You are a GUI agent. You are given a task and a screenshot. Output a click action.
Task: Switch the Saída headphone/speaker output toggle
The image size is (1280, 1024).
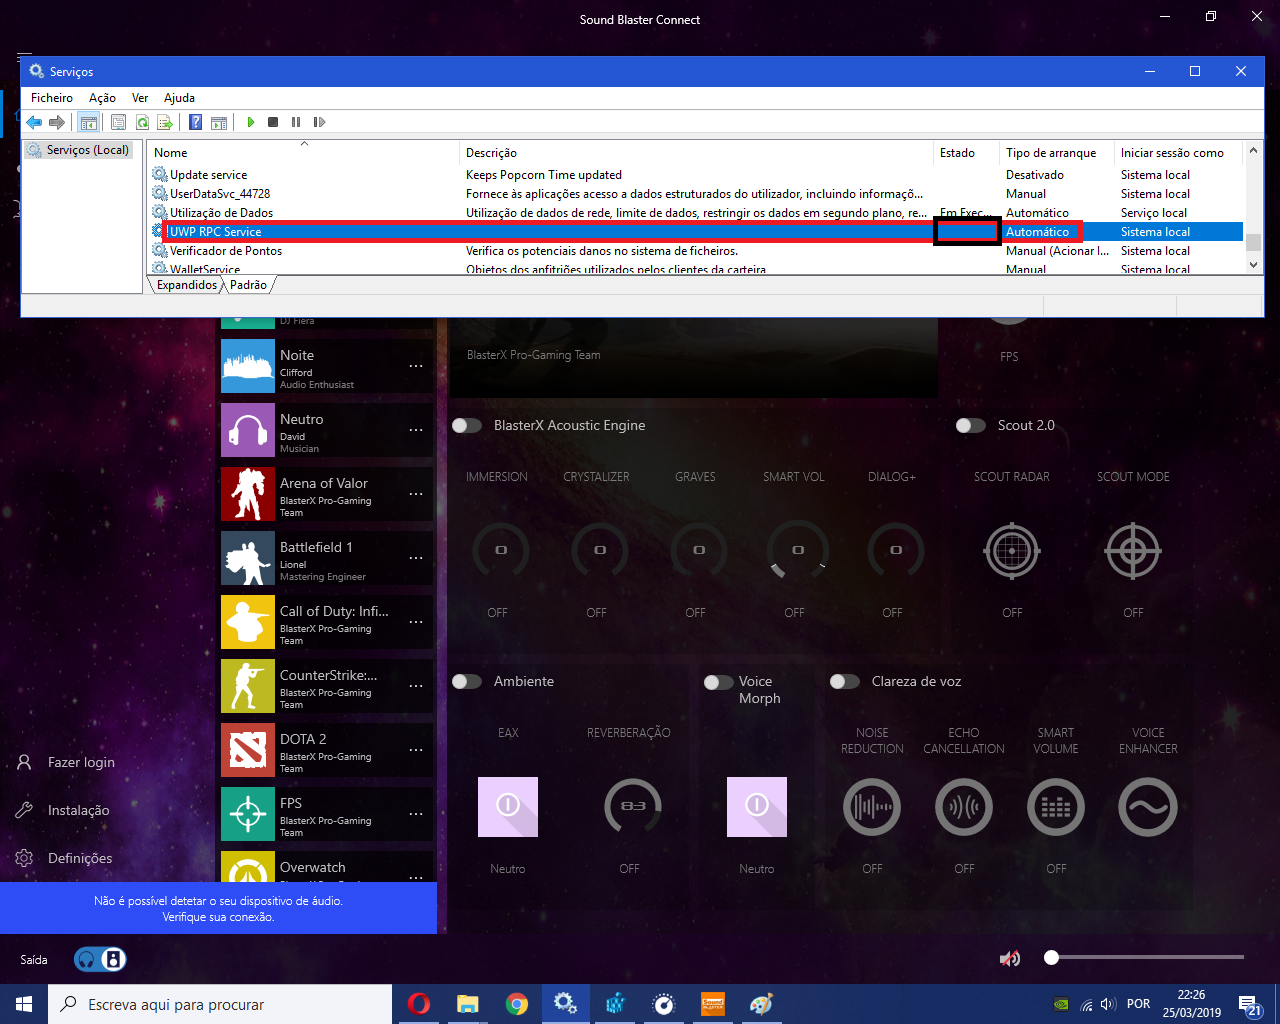coord(100,959)
